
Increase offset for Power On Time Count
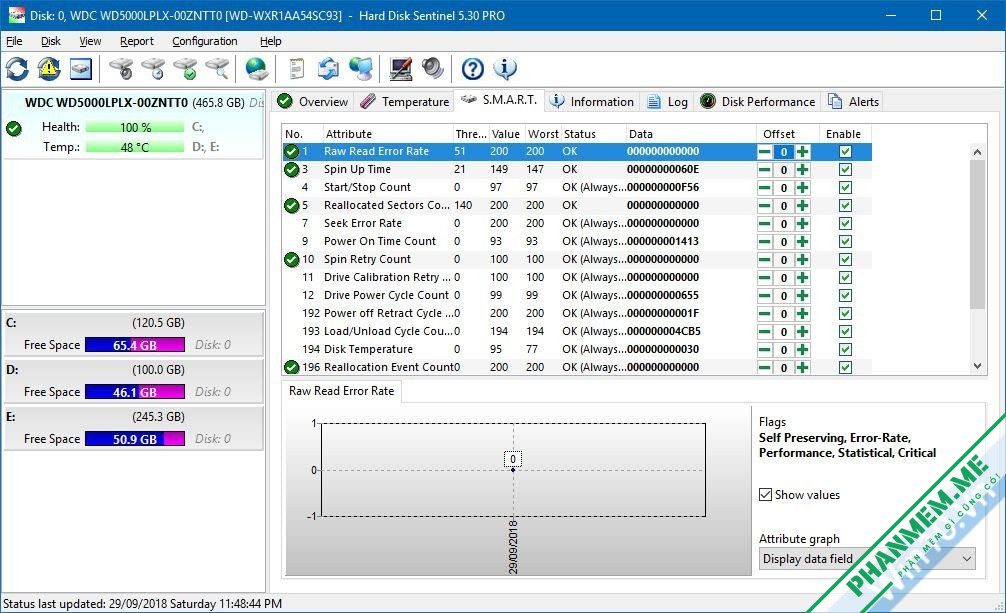(x=802, y=241)
